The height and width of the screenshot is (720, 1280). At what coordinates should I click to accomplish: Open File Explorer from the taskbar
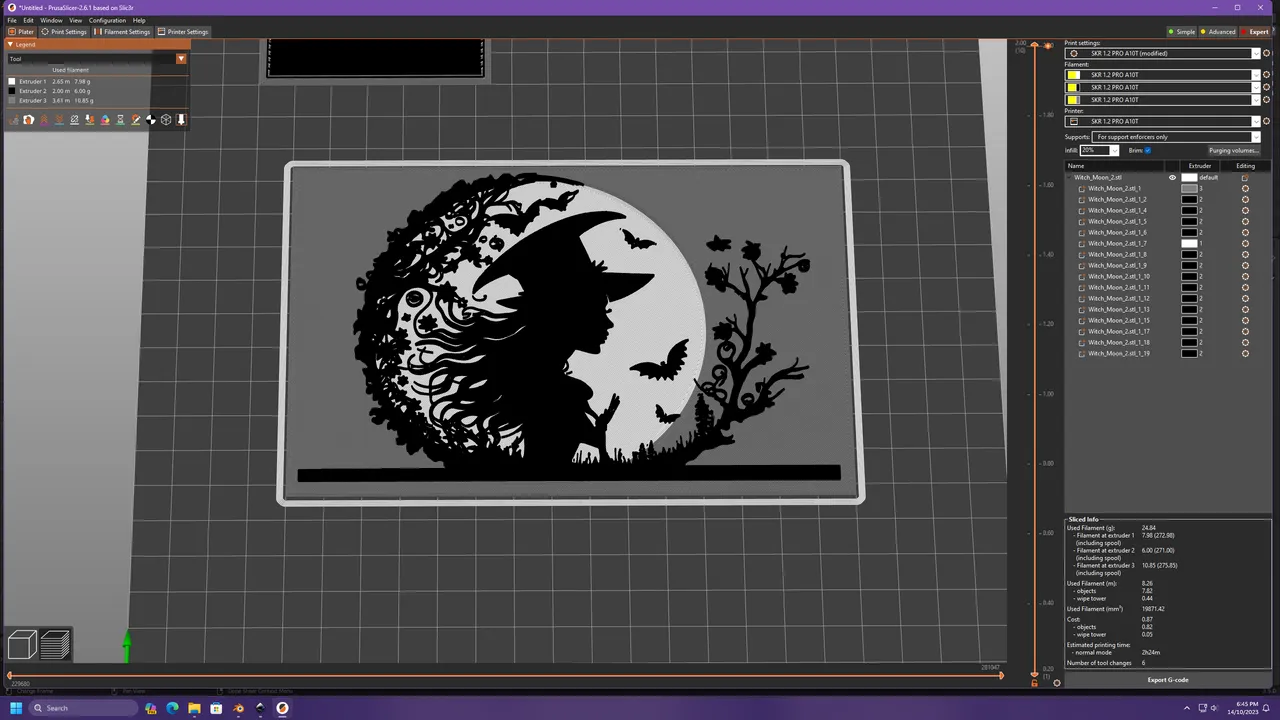click(x=194, y=709)
